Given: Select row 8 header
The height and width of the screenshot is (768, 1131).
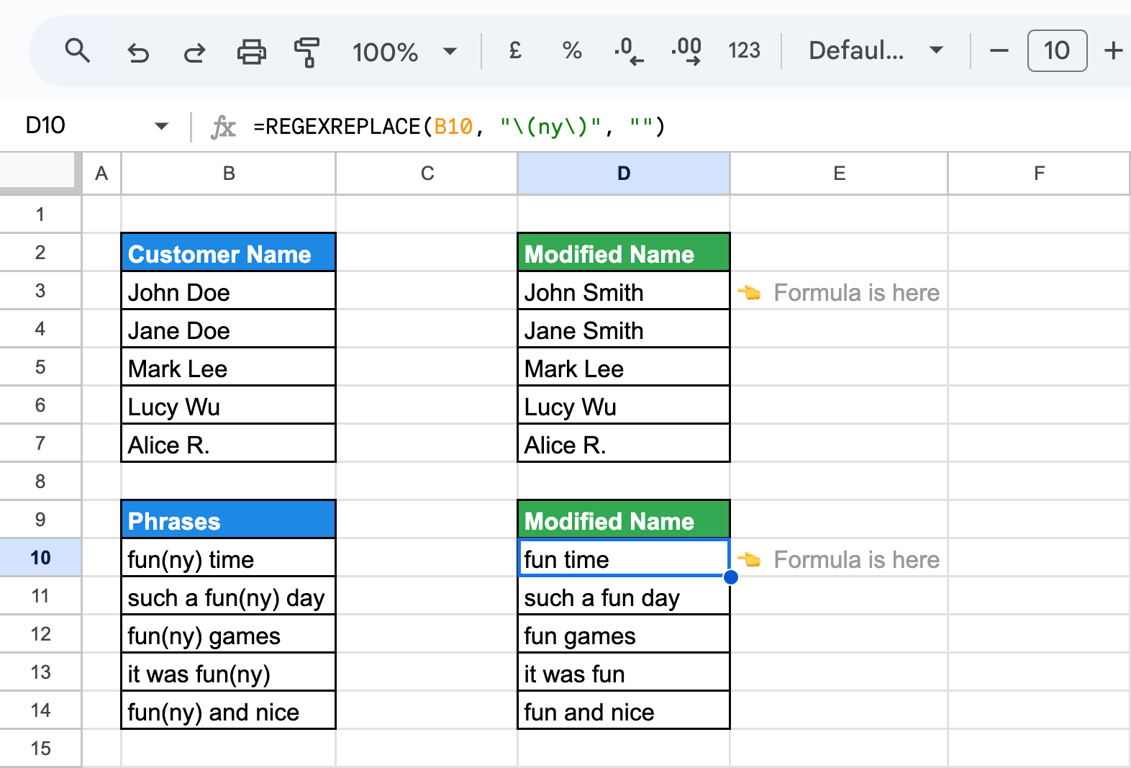Looking at the screenshot, I should click(40, 481).
